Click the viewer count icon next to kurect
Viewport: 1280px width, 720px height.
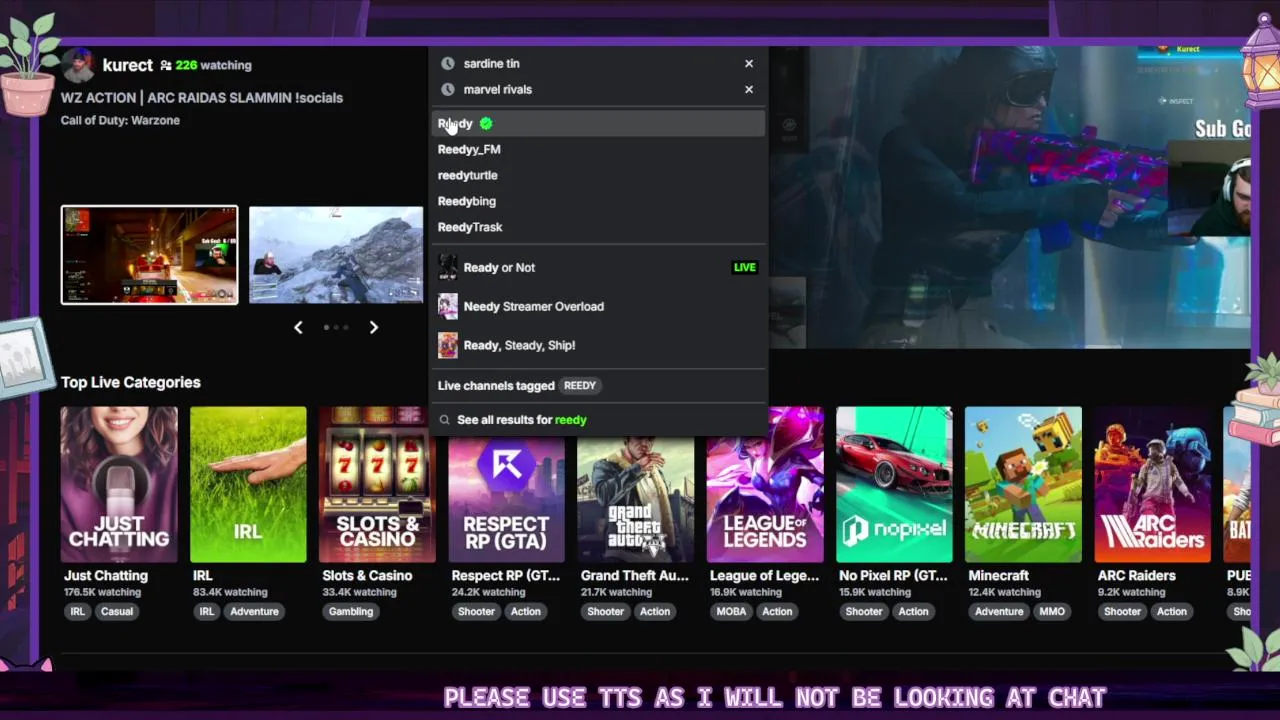coord(165,65)
